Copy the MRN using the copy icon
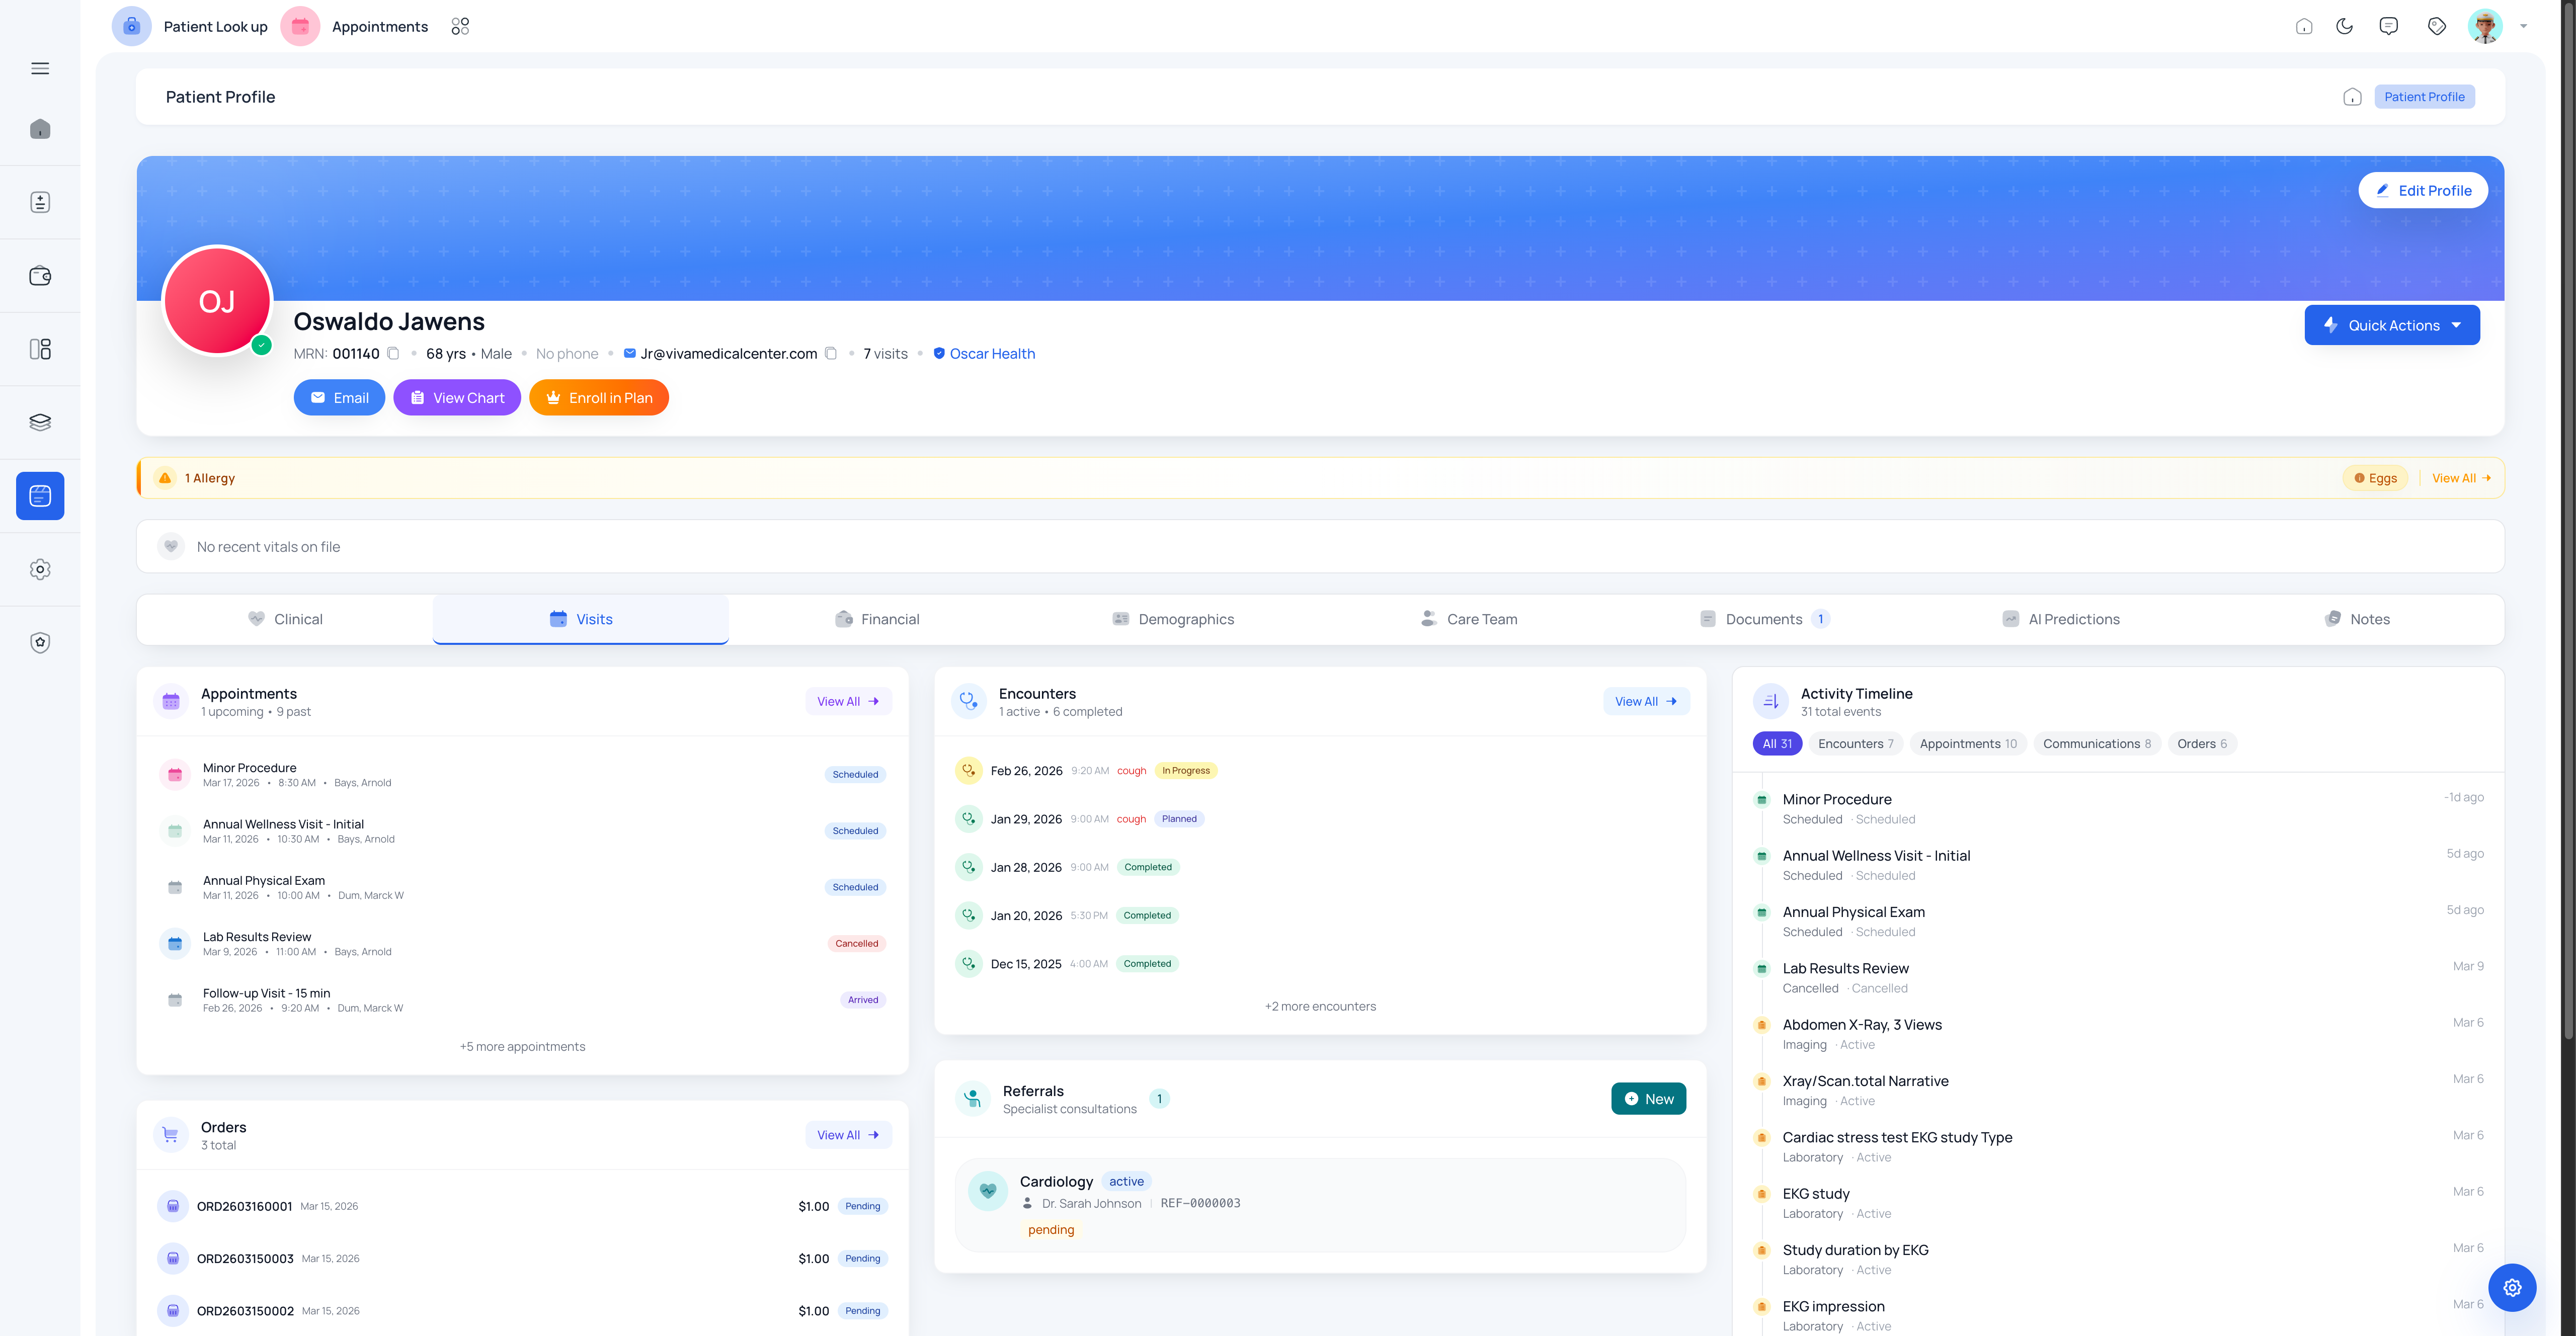 point(393,353)
